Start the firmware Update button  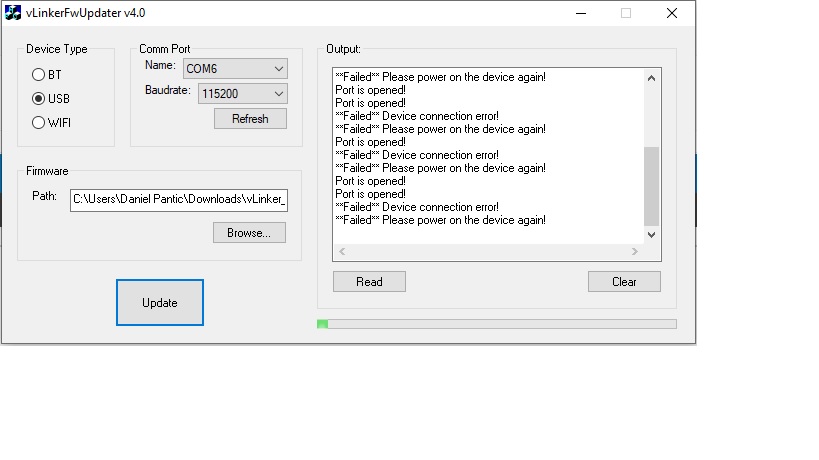click(x=160, y=302)
